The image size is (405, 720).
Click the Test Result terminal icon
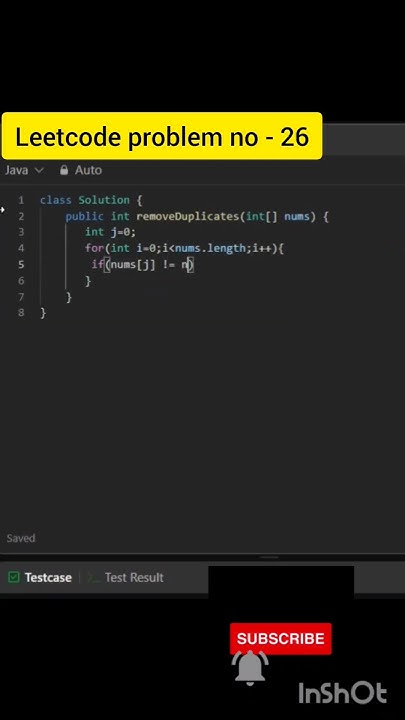[x=94, y=577]
